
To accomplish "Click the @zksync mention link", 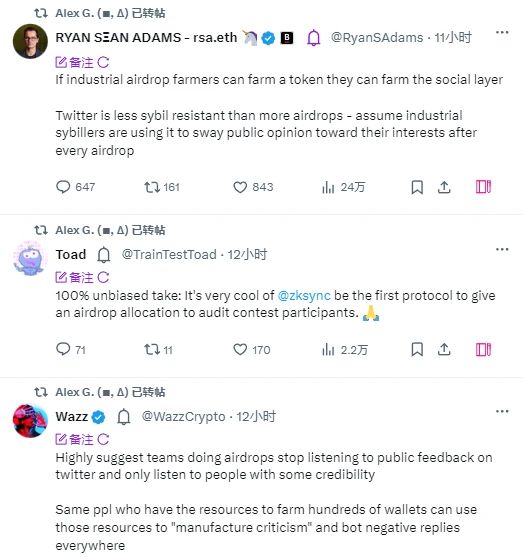I will click(304, 296).
